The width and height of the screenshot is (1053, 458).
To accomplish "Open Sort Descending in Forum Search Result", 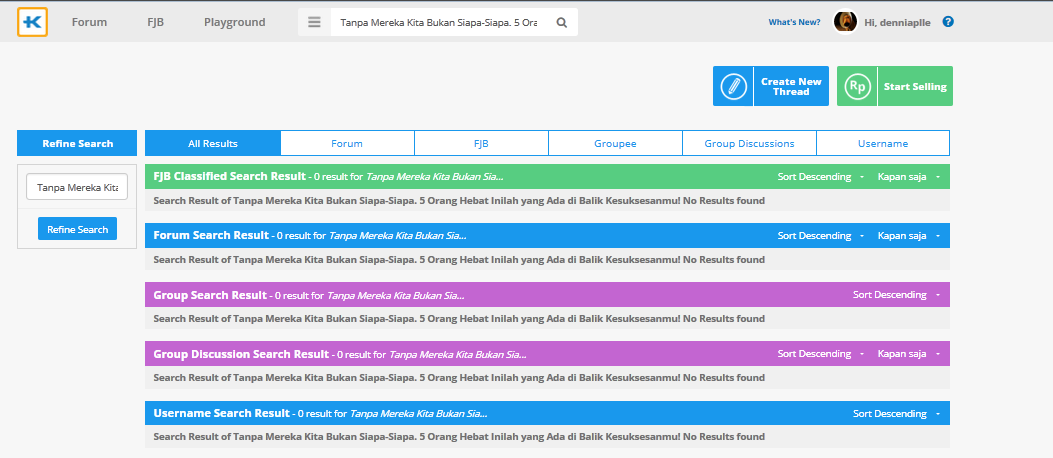I will (x=820, y=236).
